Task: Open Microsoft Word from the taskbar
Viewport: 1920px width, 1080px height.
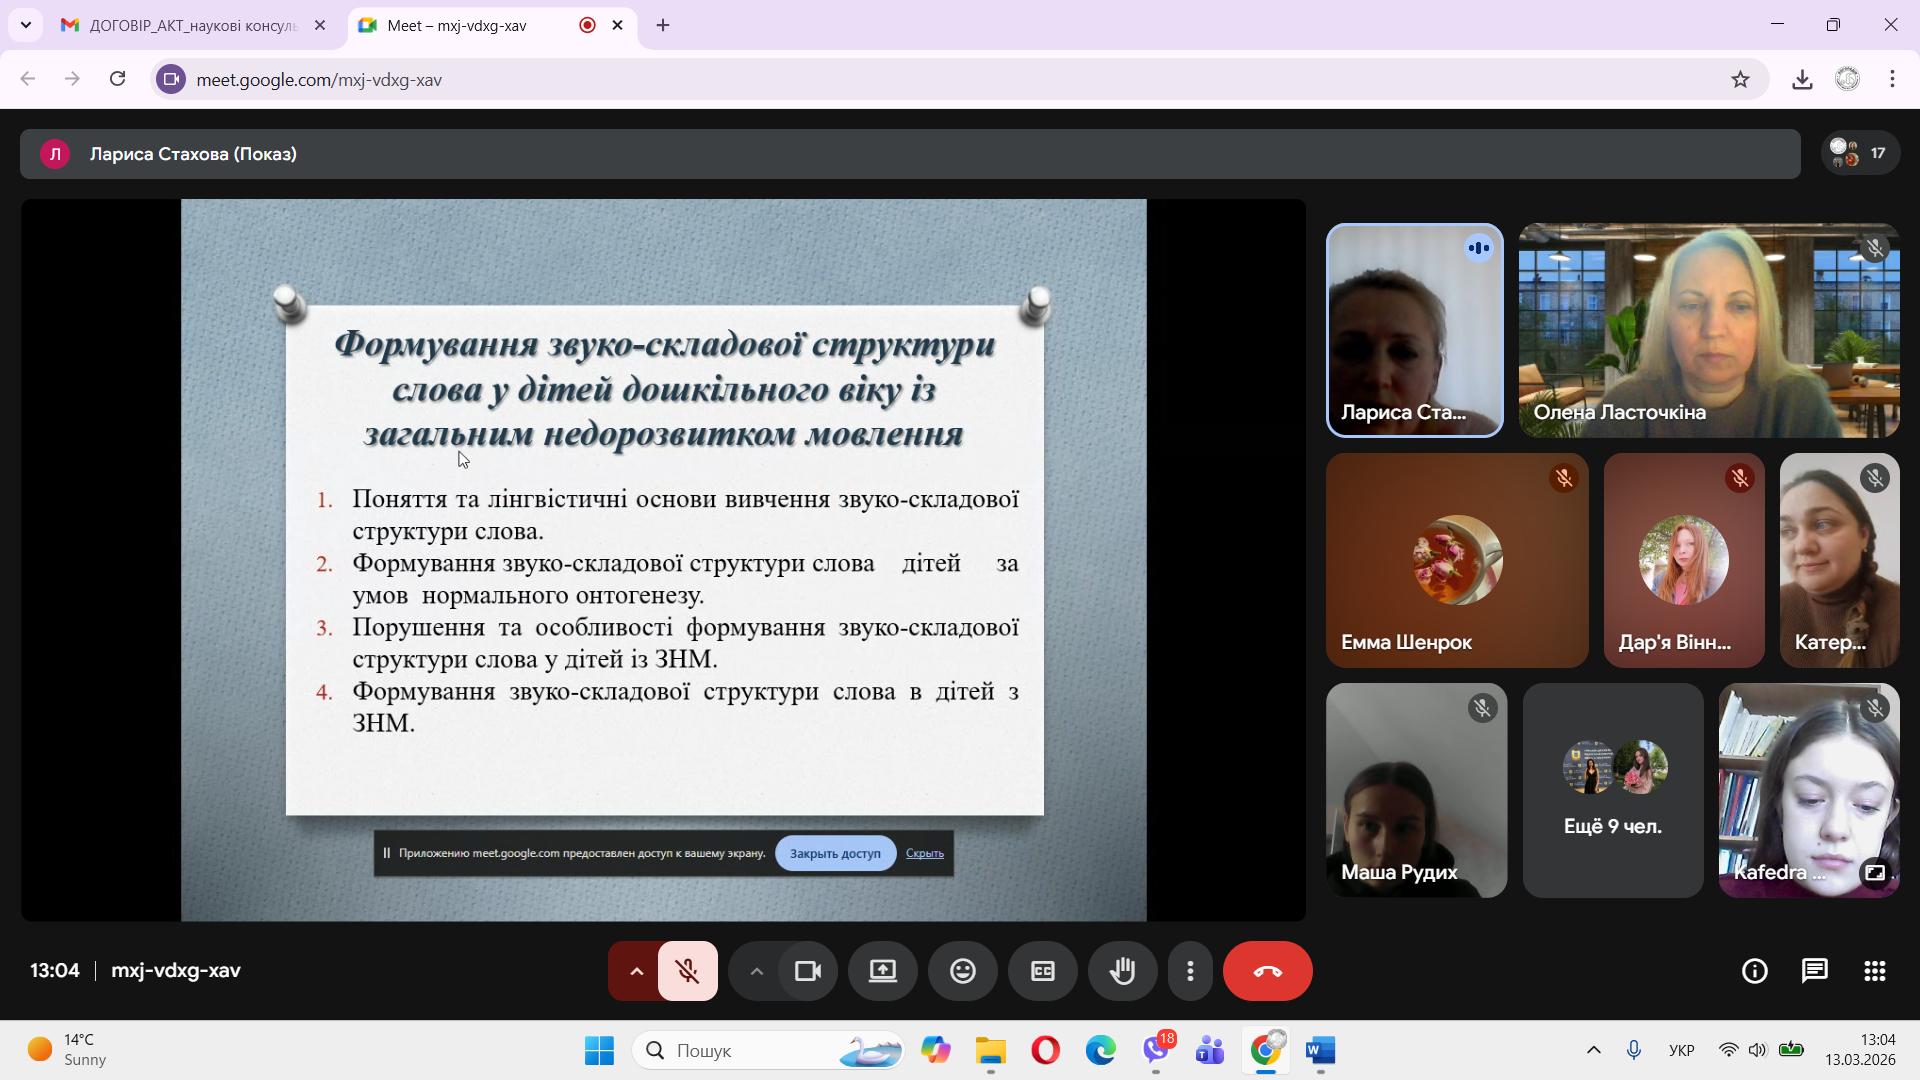Action: pyautogui.click(x=1320, y=1051)
